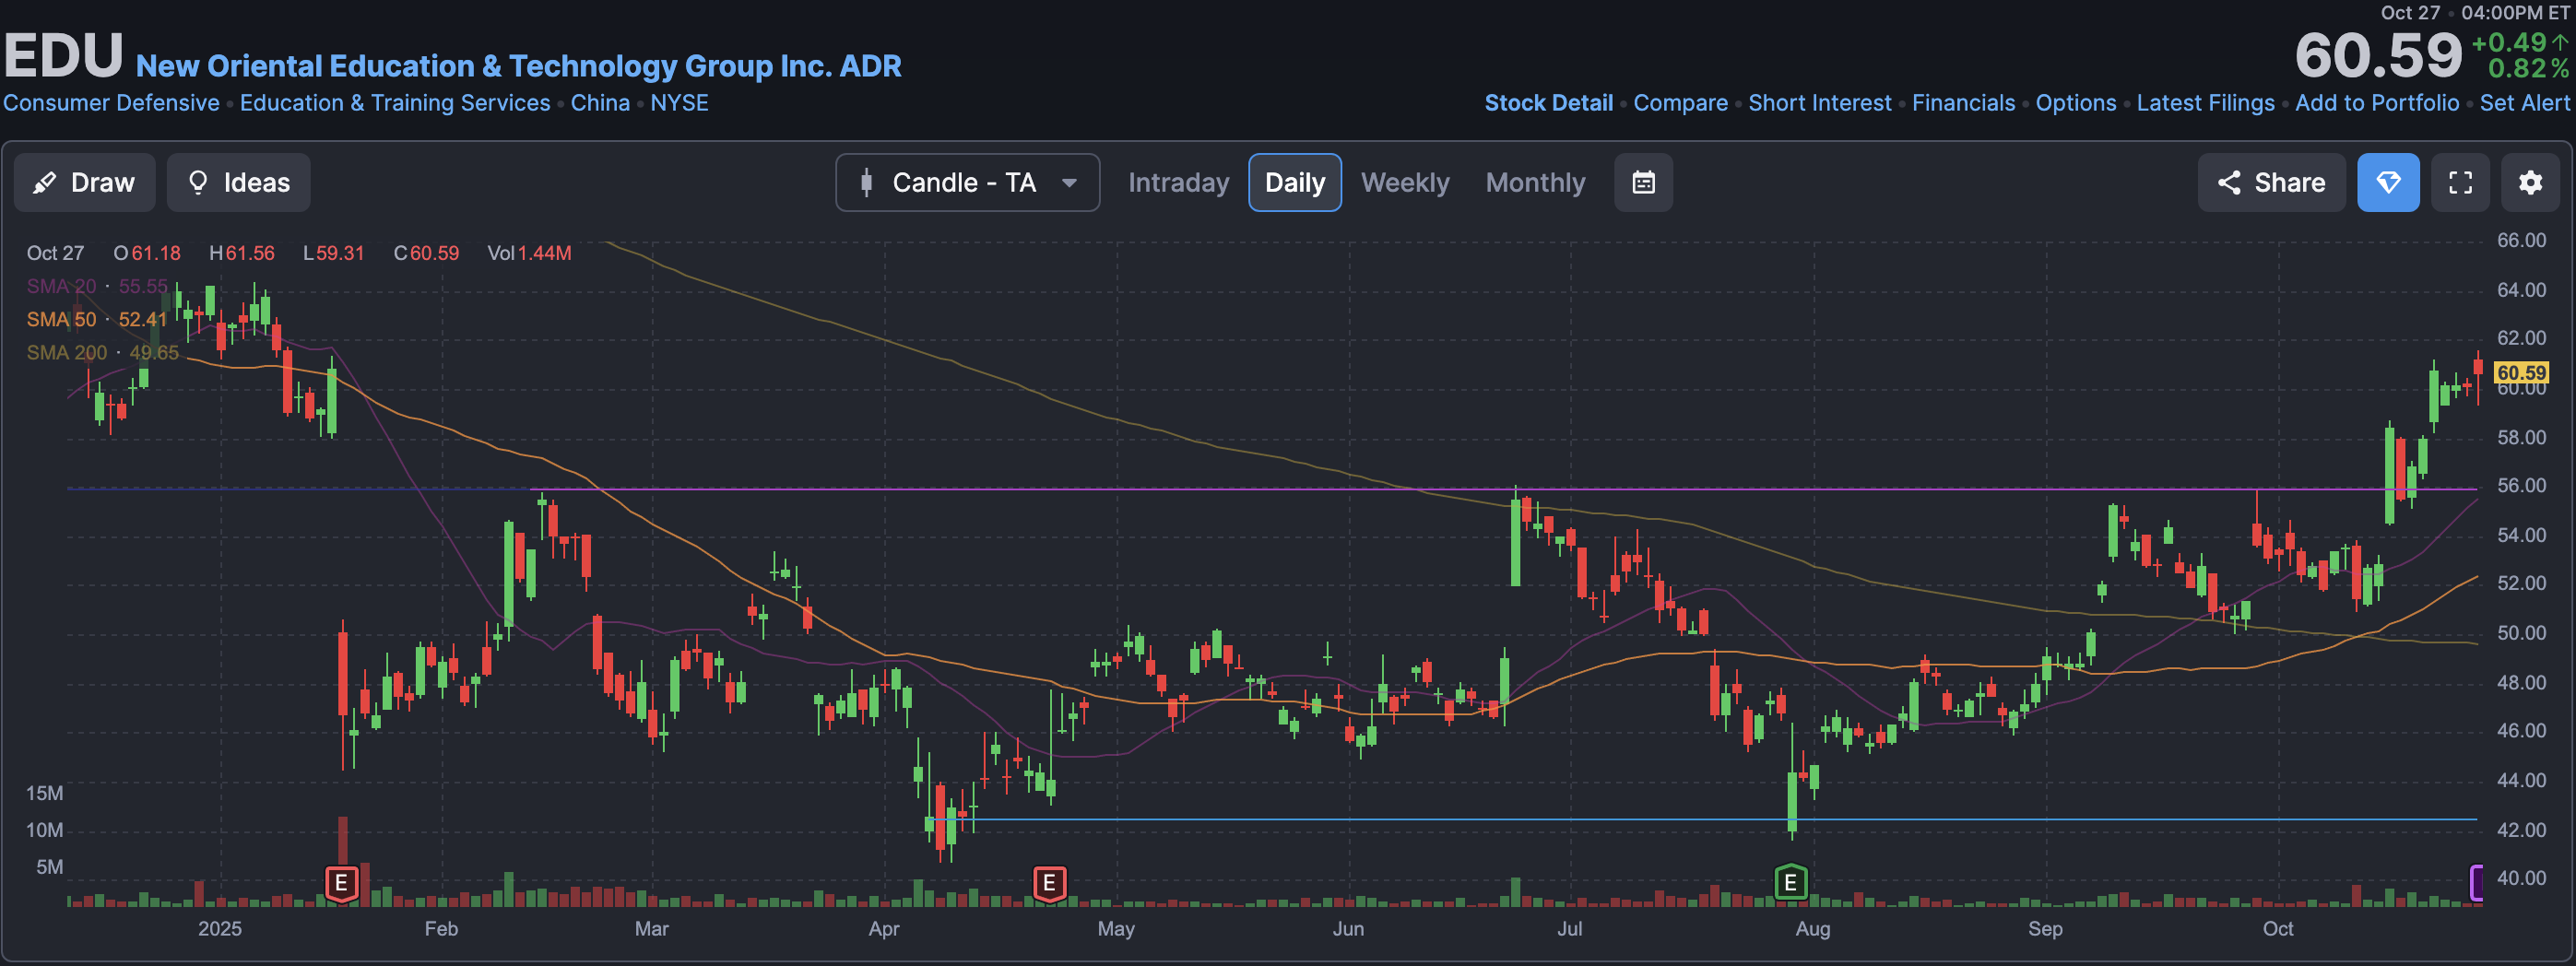Click the 15M volume axis label
Viewport: 2576px width, 966px height.
pyautogui.click(x=44, y=793)
